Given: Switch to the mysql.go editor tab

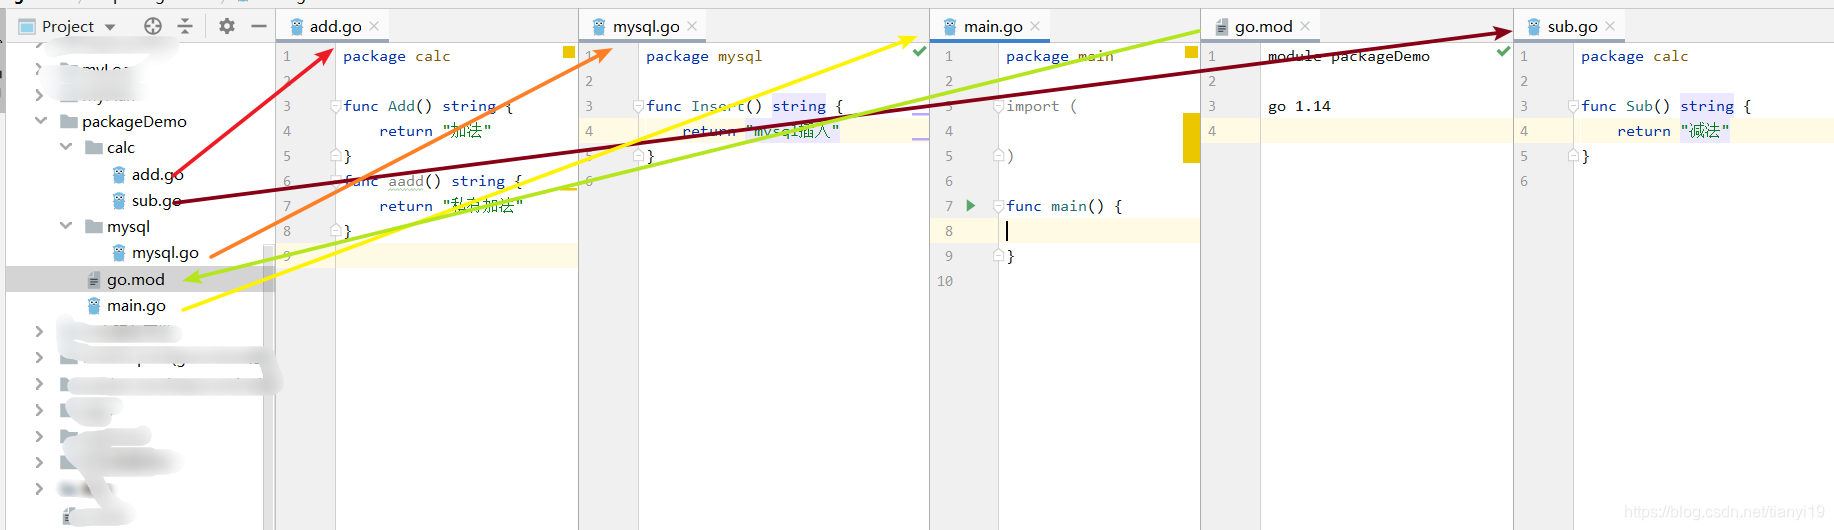Looking at the screenshot, I should [646, 26].
